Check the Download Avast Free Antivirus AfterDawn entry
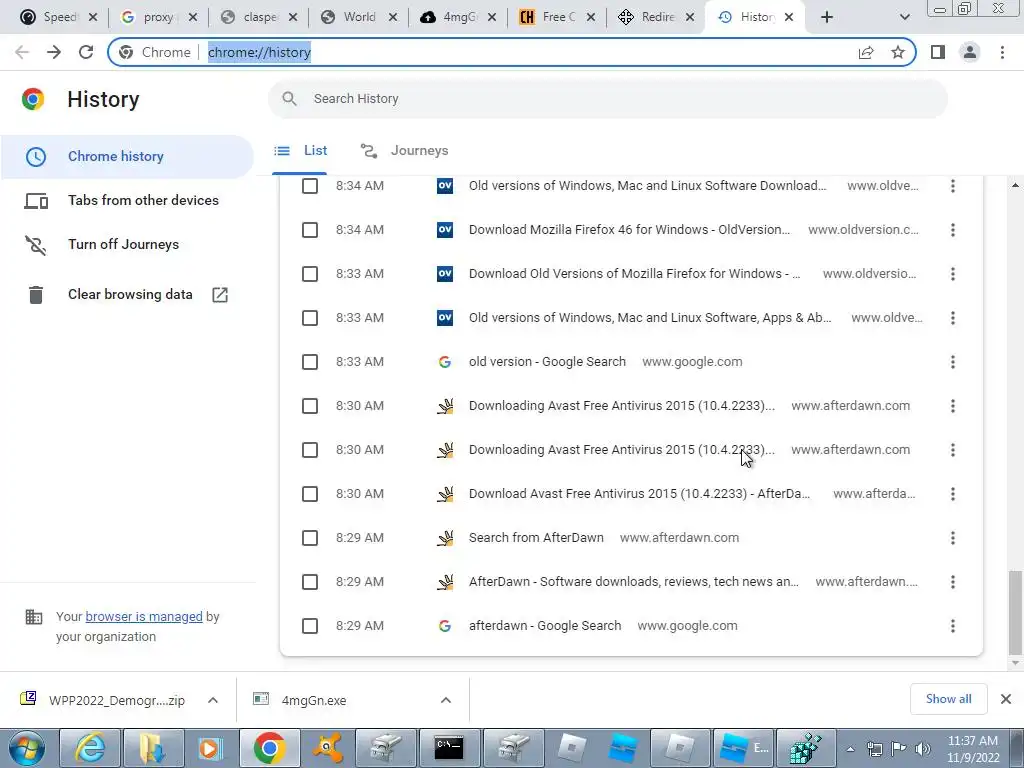 pyautogui.click(x=310, y=494)
